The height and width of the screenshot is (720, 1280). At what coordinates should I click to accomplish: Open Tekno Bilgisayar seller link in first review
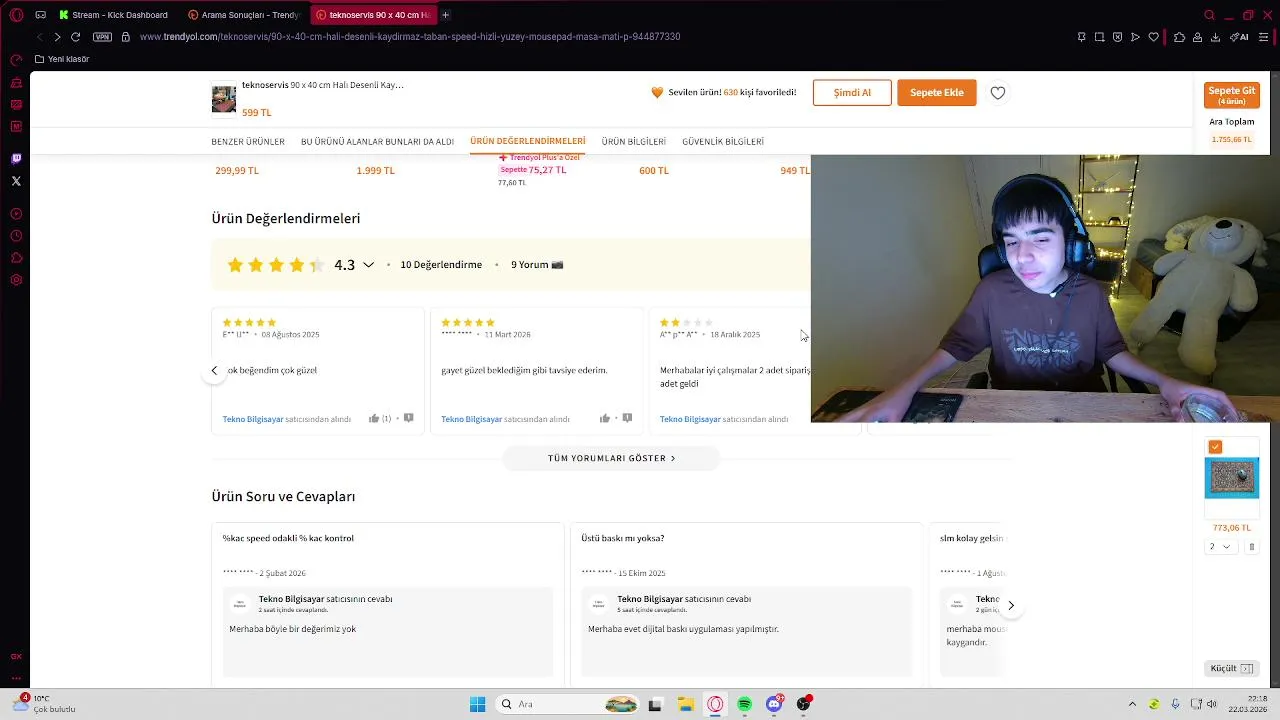[x=253, y=419]
